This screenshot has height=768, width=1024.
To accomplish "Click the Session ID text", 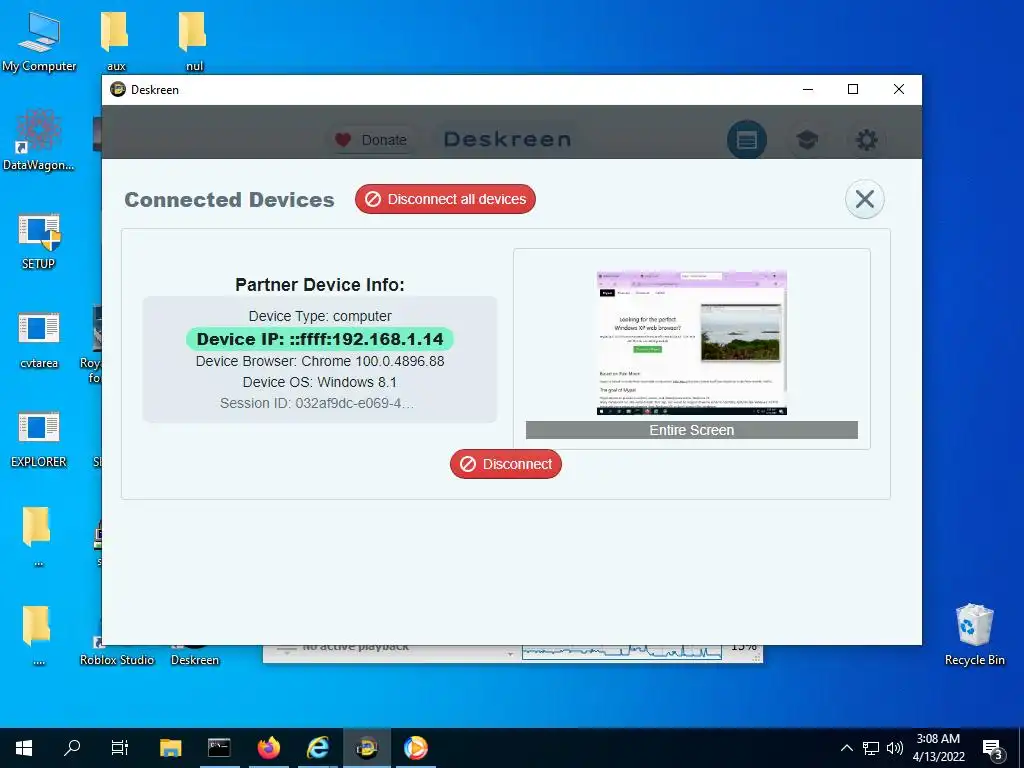I will pos(317,403).
